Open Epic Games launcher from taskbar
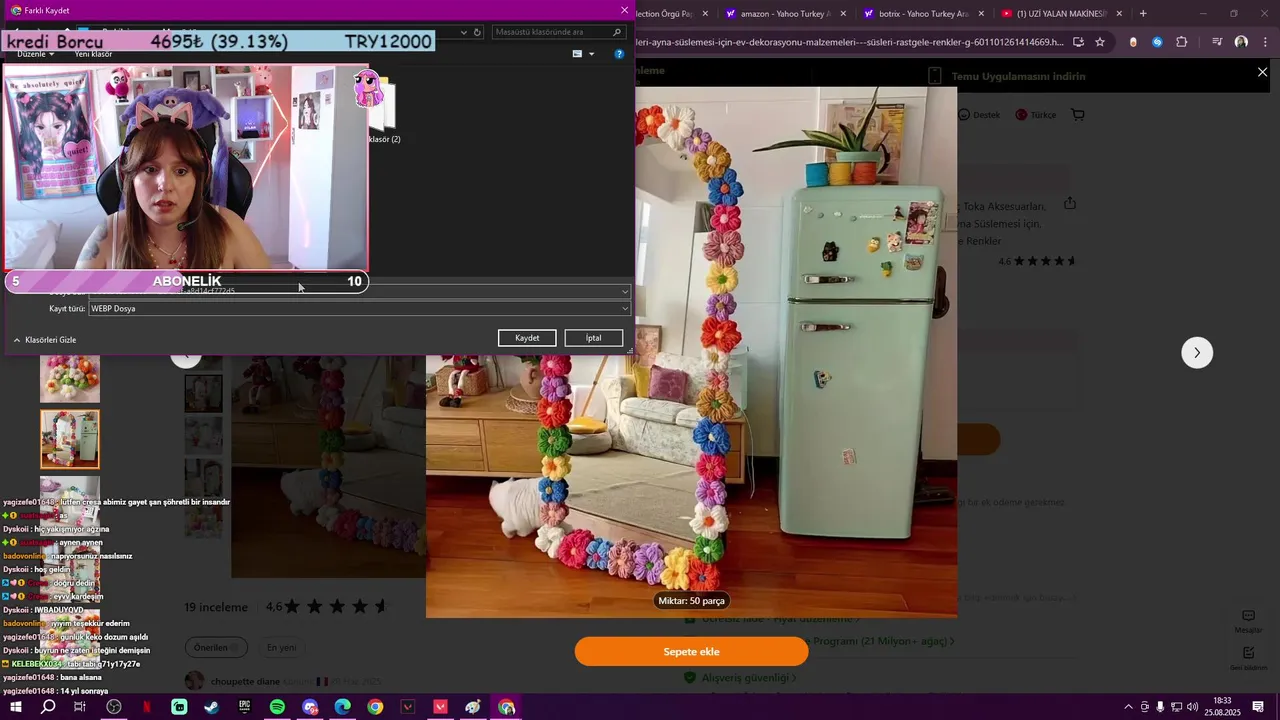 pos(245,707)
